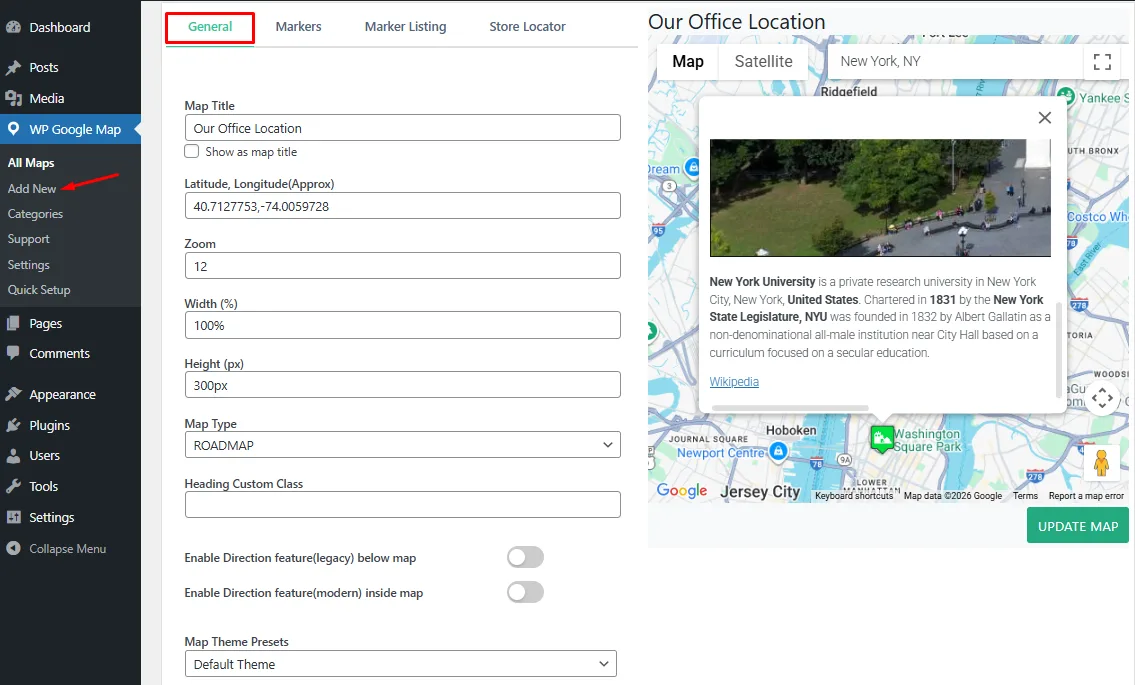Click the Collapse Menu label
Viewport: 1135px width, 685px height.
pyautogui.click(x=67, y=549)
